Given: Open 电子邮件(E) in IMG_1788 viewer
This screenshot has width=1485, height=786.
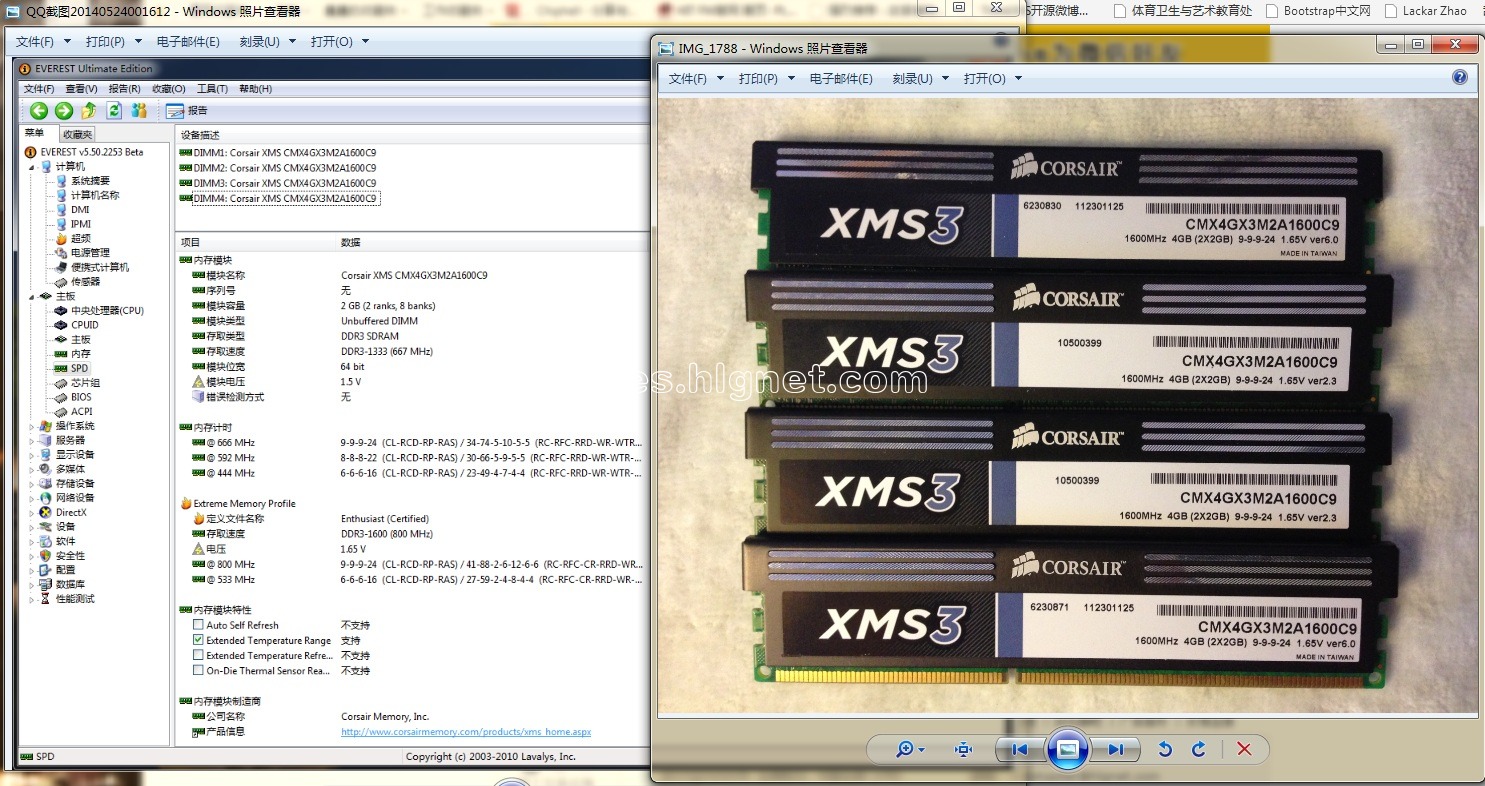Looking at the screenshot, I should coord(841,78).
